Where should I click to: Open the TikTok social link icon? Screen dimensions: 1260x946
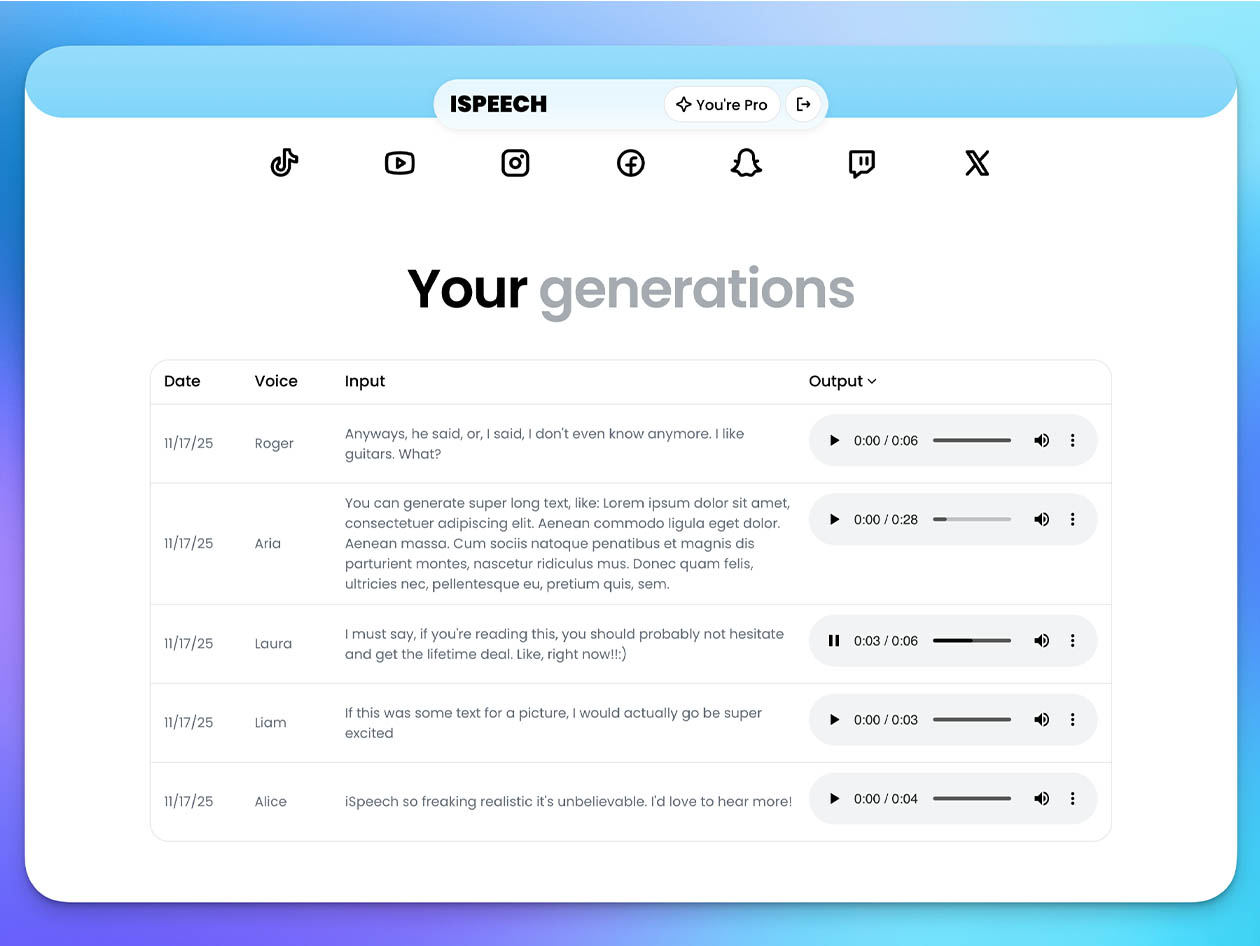284,162
